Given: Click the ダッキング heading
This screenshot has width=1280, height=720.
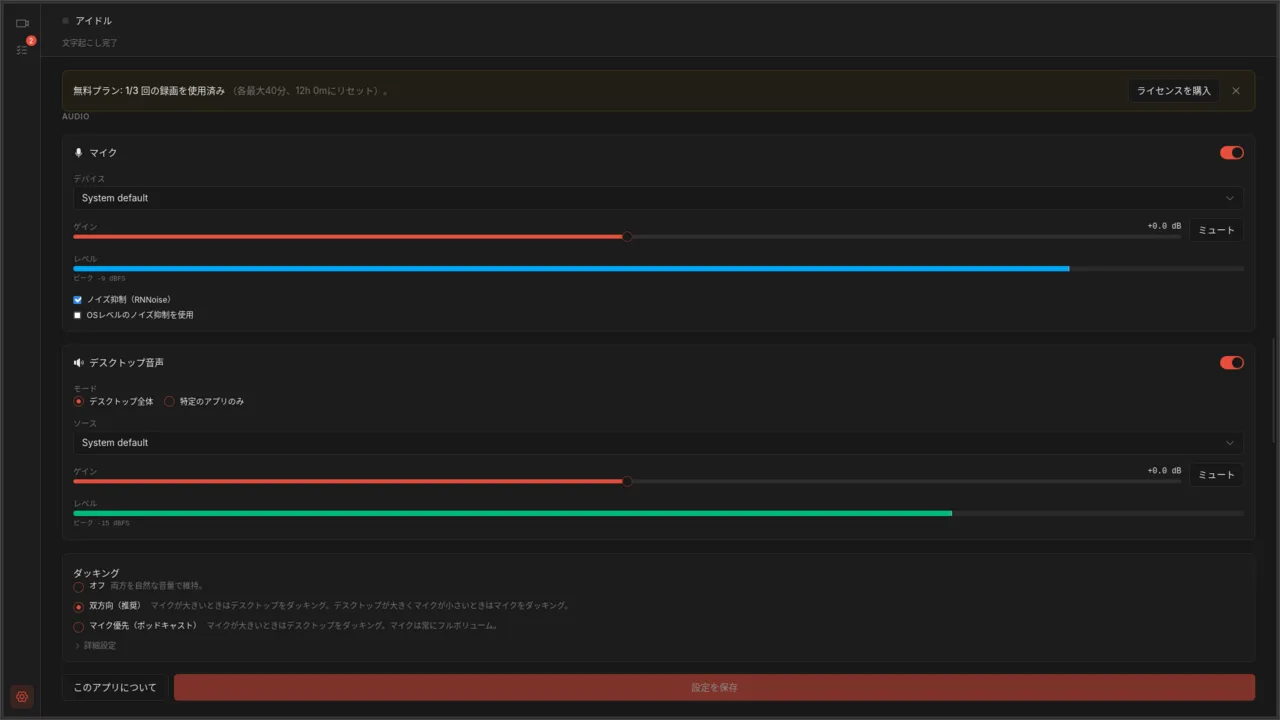Looking at the screenshot, I should pyautogui.click(x=96, y=573).
